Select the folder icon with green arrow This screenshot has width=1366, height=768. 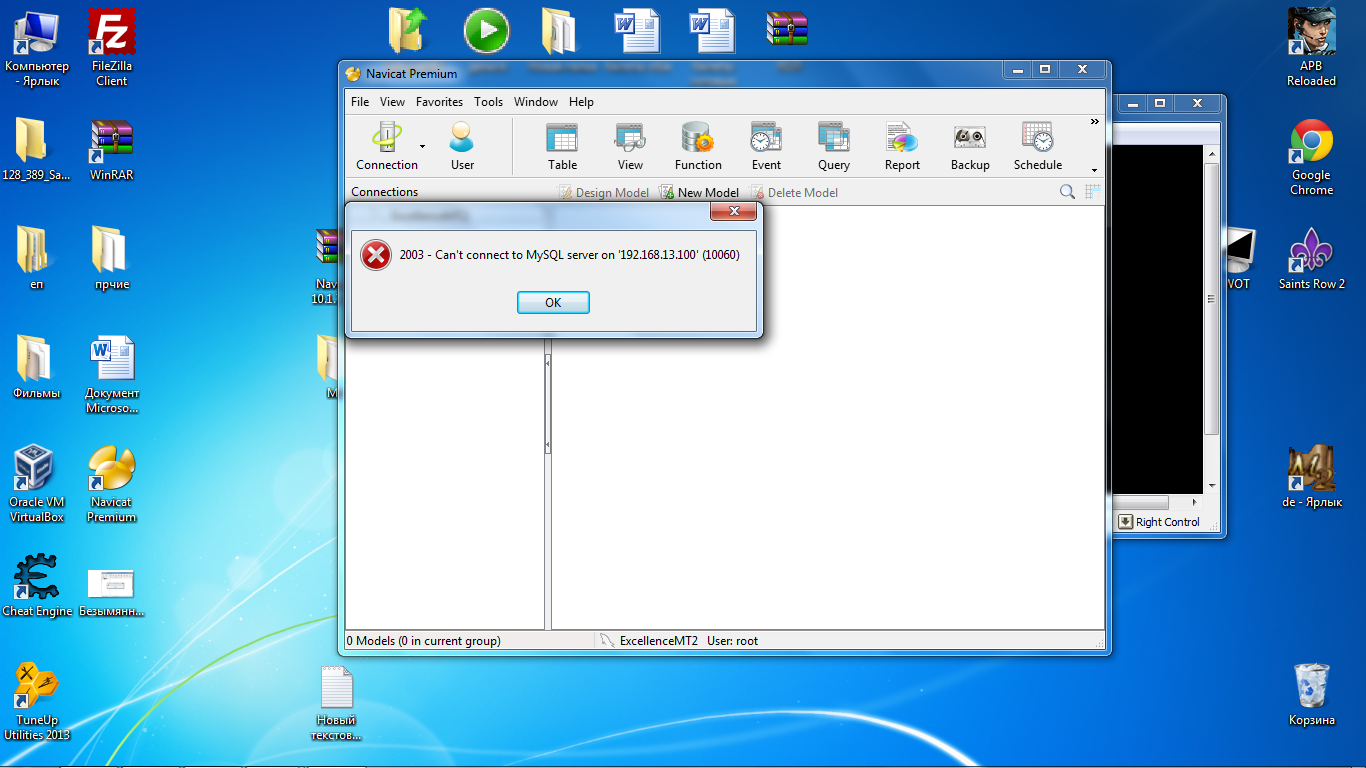tap(409, 30)
